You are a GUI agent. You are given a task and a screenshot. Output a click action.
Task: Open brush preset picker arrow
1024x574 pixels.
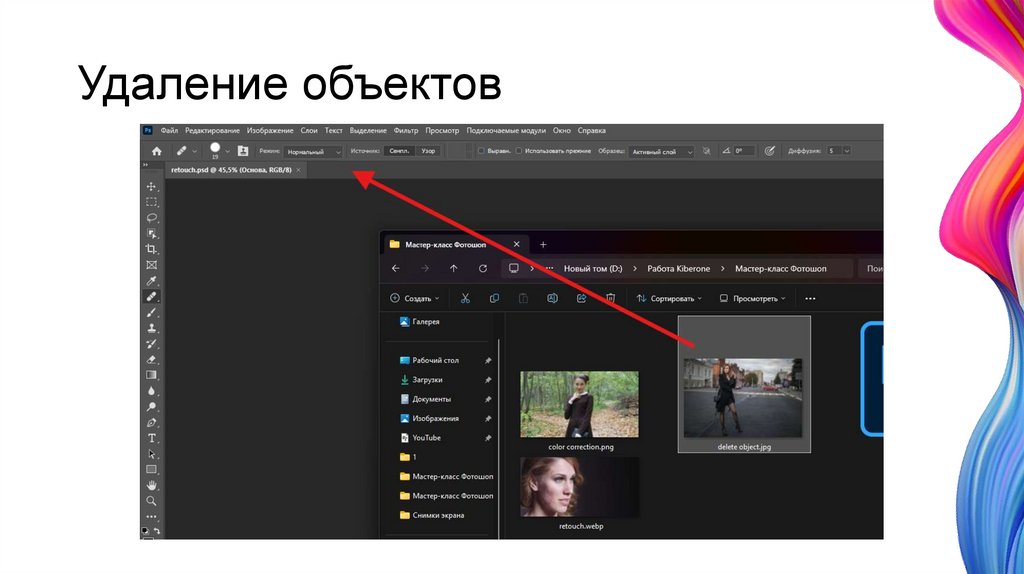pyautogui.click(x=227, y=151)
